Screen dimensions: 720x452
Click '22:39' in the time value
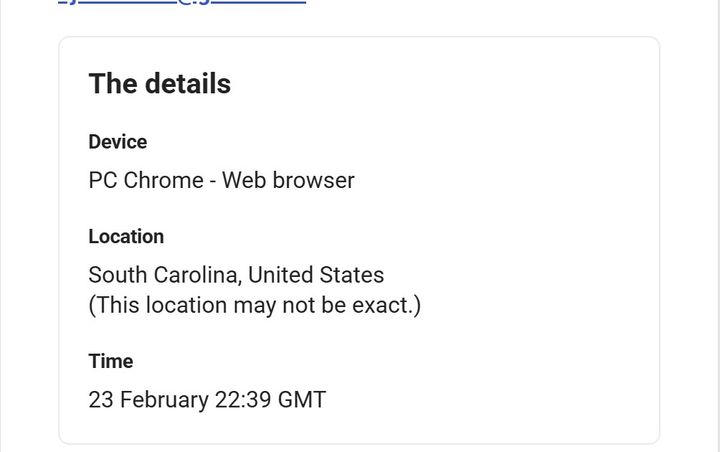click(x=242, y=399)
